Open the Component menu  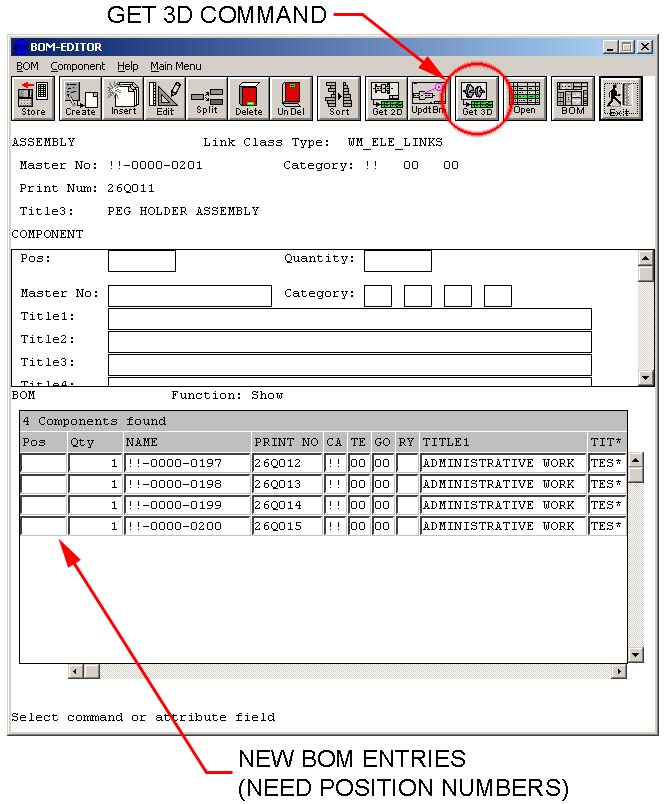click(x=78, y=66)
